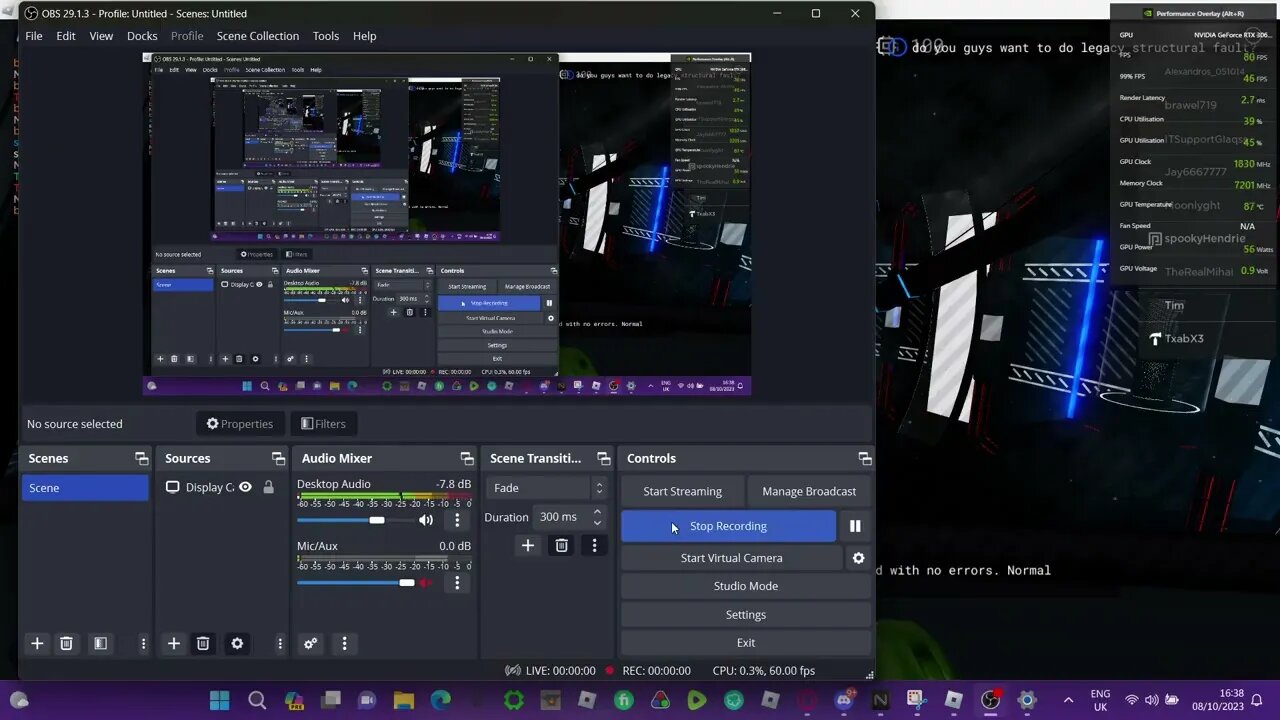
Task: Remove selected source with trash icon
Action: (203, 643)
